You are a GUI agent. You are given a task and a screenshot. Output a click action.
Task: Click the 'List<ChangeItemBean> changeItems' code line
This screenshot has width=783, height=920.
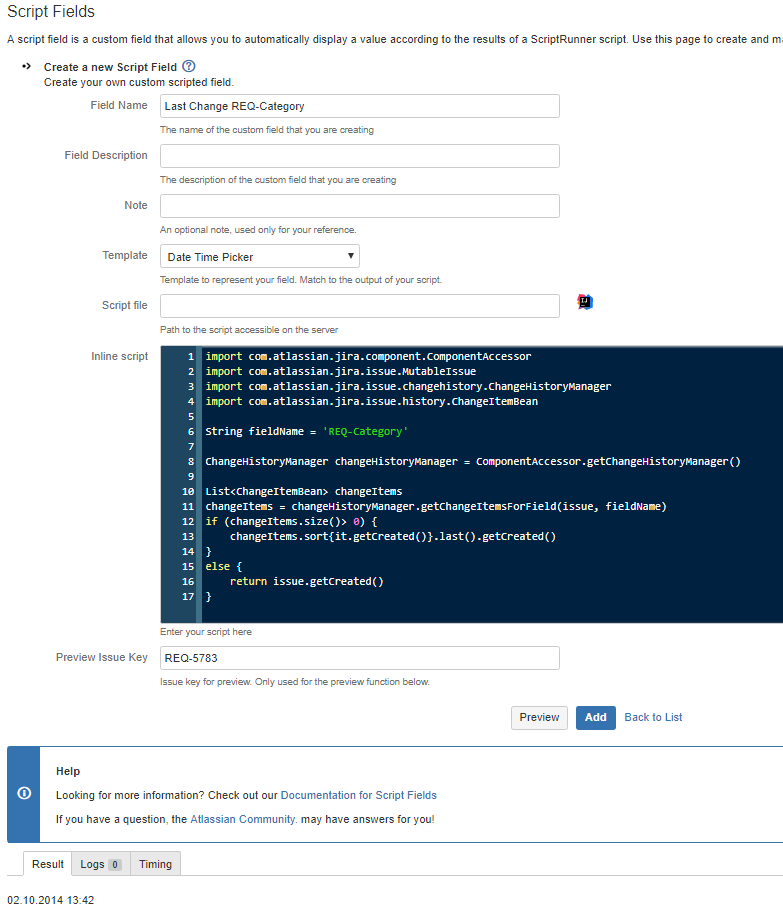click(x=304, y=491)
